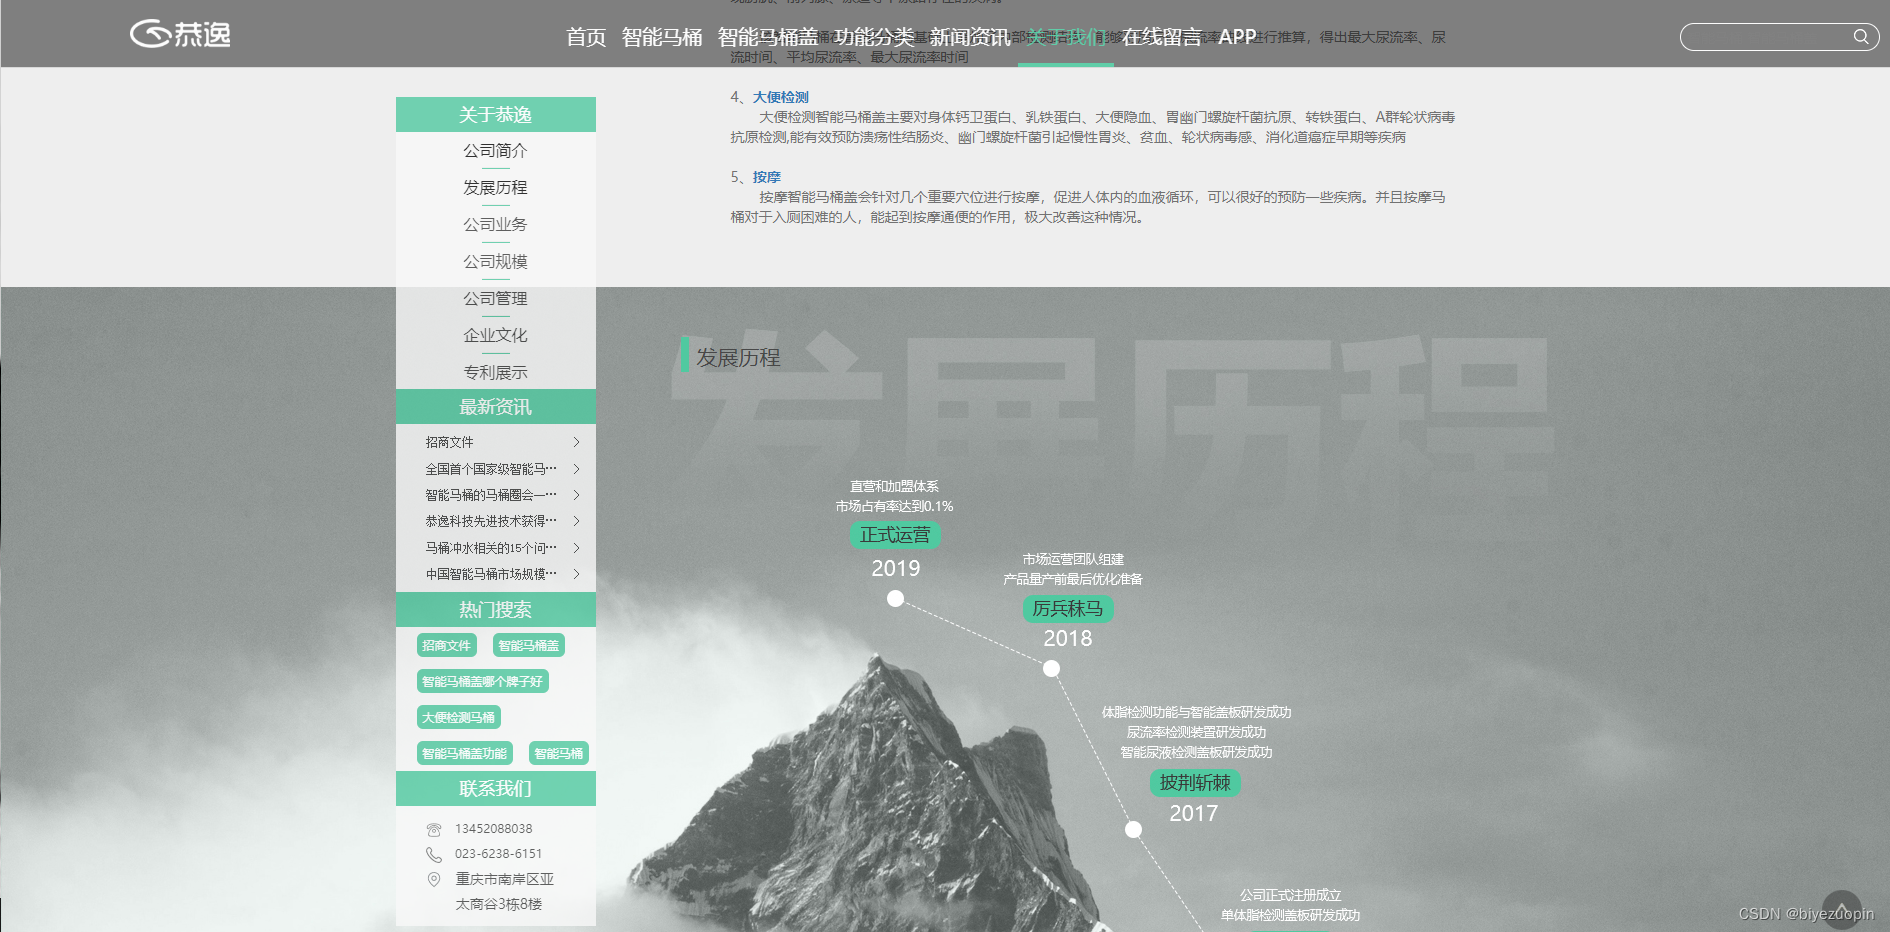Click the 关于恭逸 sidebar header
The width and height of the screenshot is (1890, 932).
[x=496, y=114]
